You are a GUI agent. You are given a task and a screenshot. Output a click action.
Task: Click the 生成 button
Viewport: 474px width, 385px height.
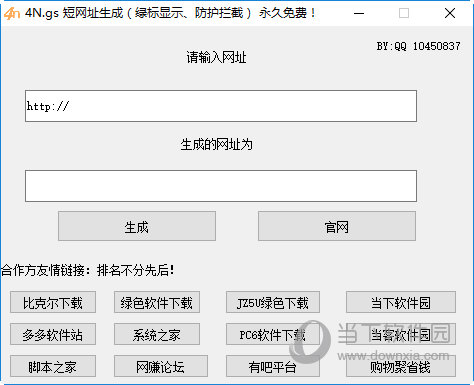tap(137, 226)
